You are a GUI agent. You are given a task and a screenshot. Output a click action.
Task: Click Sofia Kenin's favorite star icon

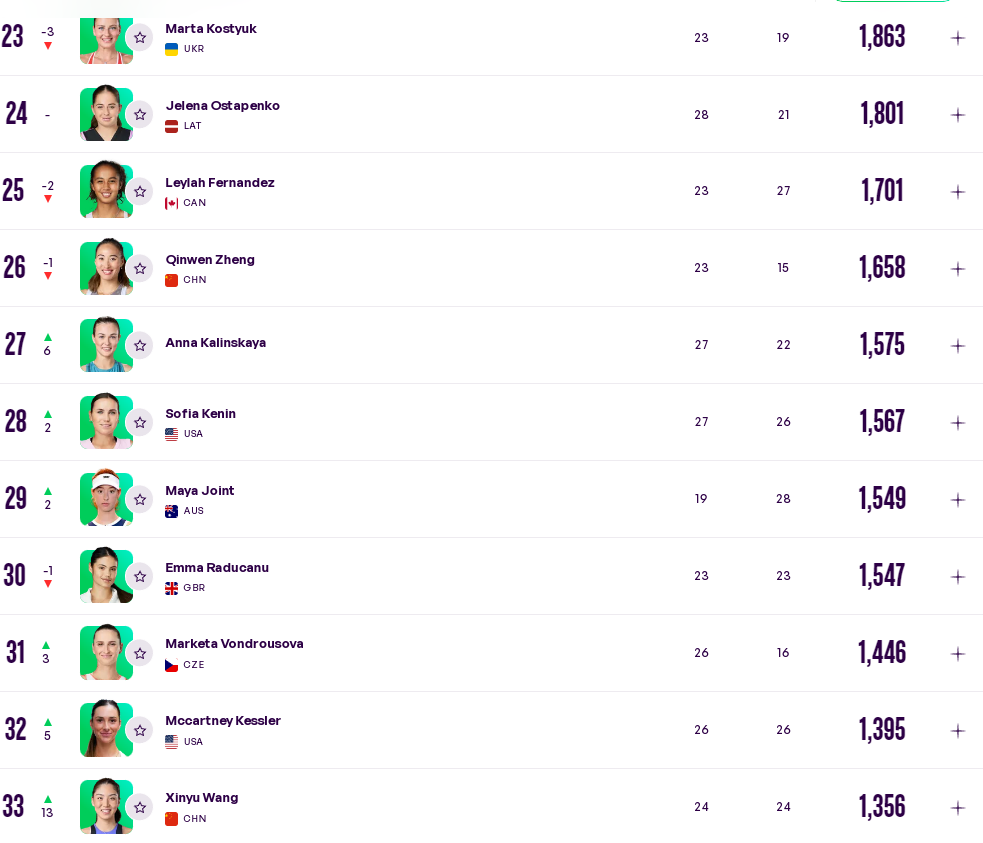[140, 423]
